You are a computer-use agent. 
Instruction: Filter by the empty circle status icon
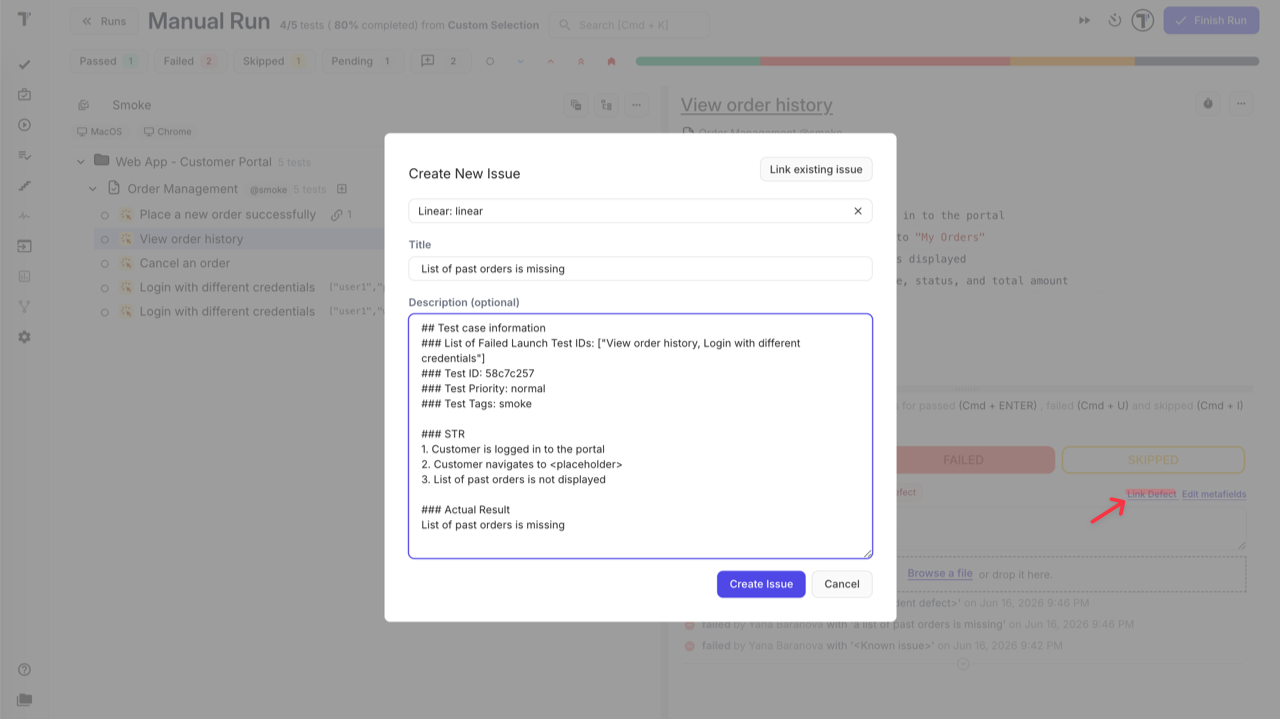click(490, 61)
